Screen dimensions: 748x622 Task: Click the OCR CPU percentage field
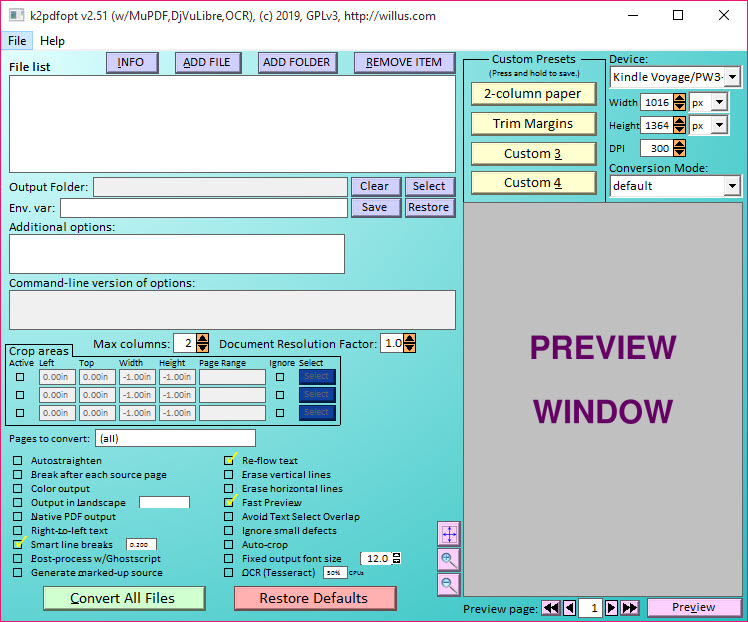335,572
